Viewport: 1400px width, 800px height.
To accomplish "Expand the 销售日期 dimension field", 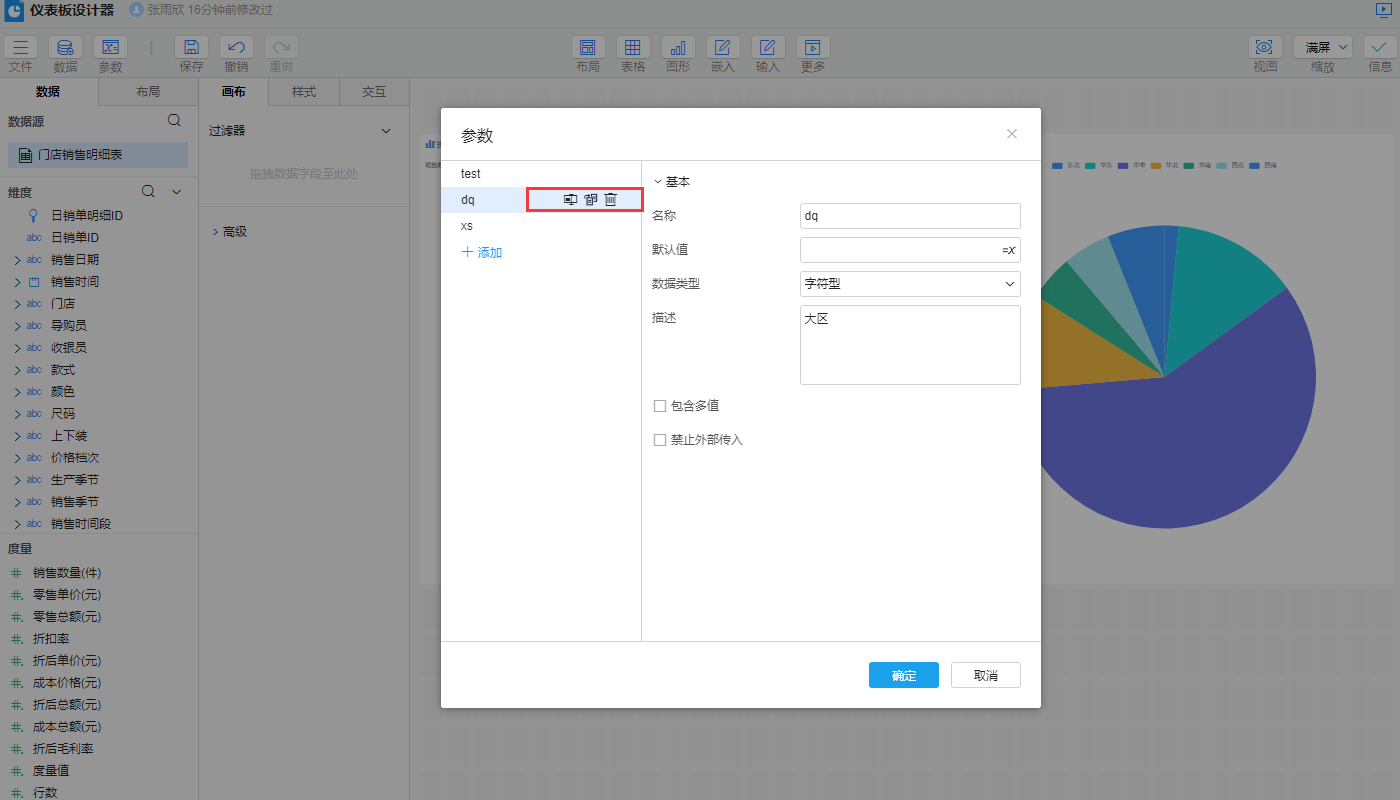I will [17, 260].
